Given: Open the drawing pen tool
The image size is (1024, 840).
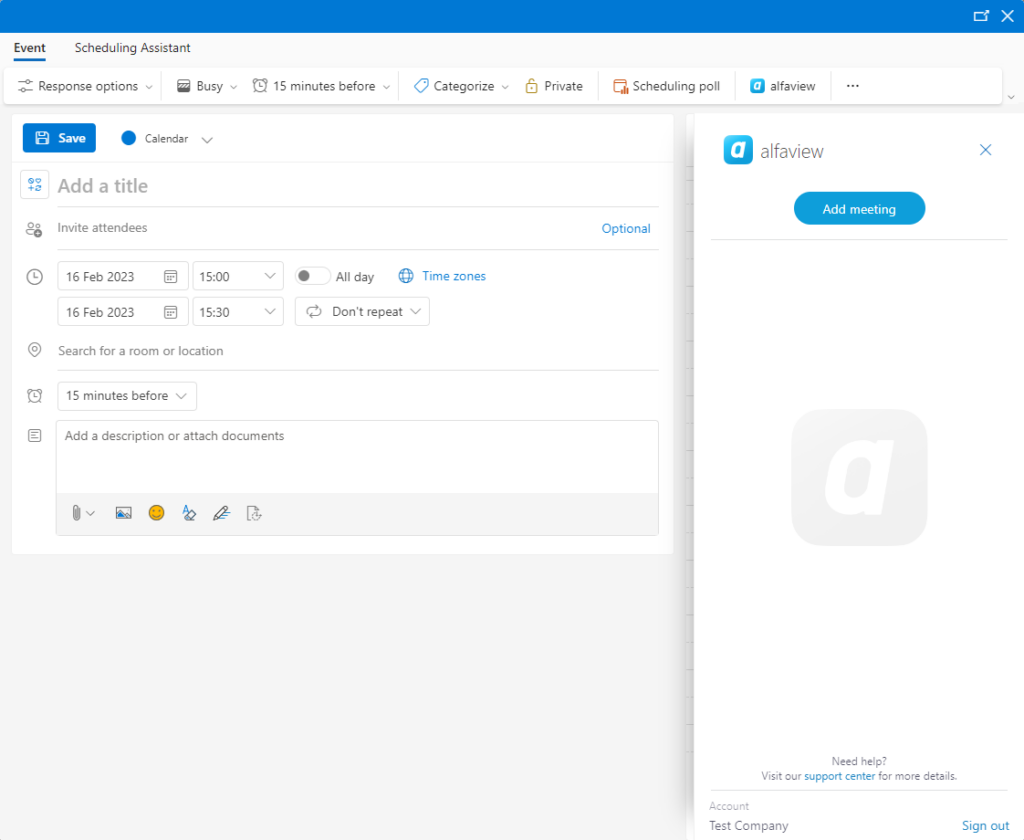Looking at the screenshot, I should [x=221, y=512].
